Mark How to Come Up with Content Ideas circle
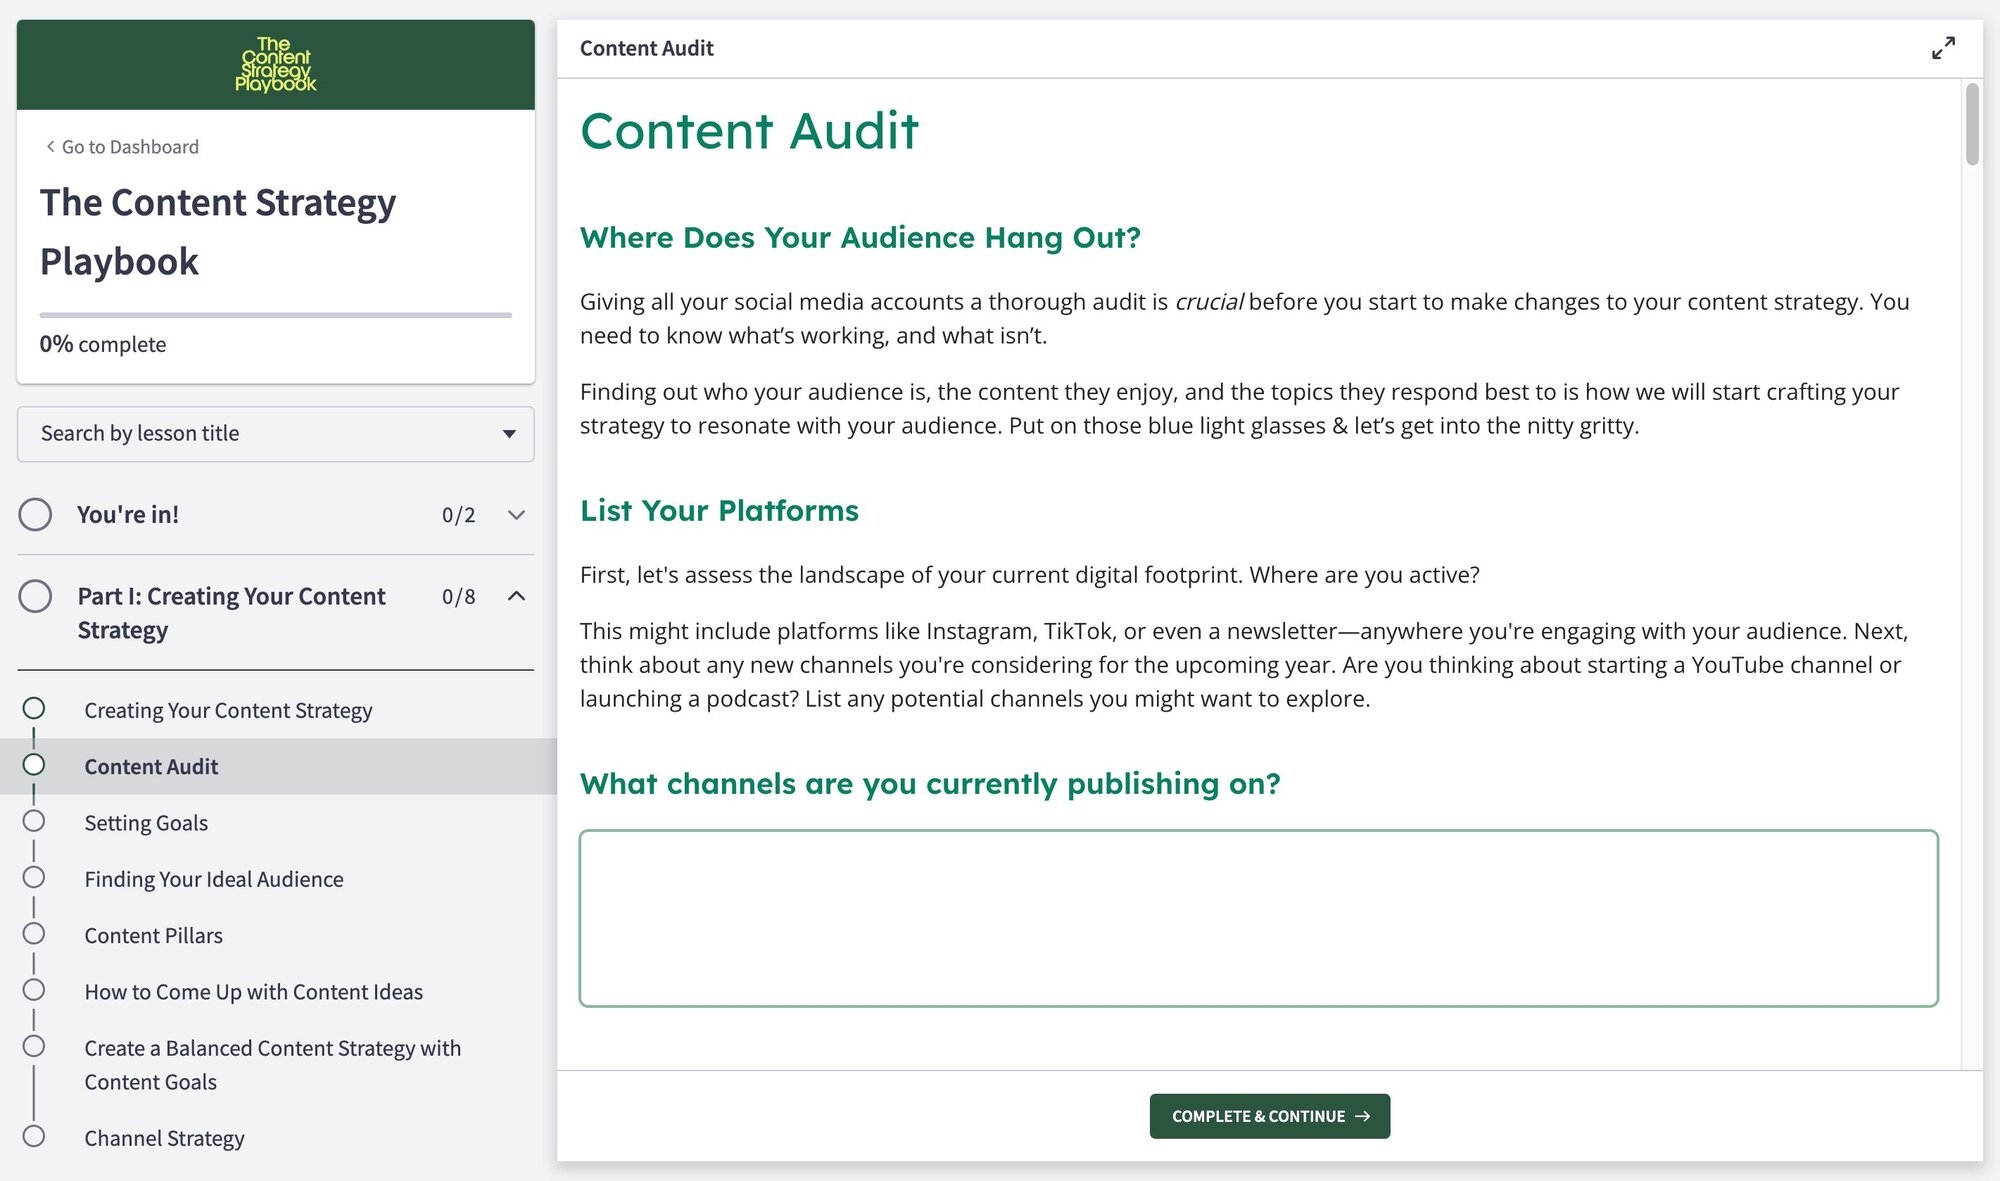The width and height of the screenshot is (2000, 1181). pyautogui.click(x=34, y=990)
